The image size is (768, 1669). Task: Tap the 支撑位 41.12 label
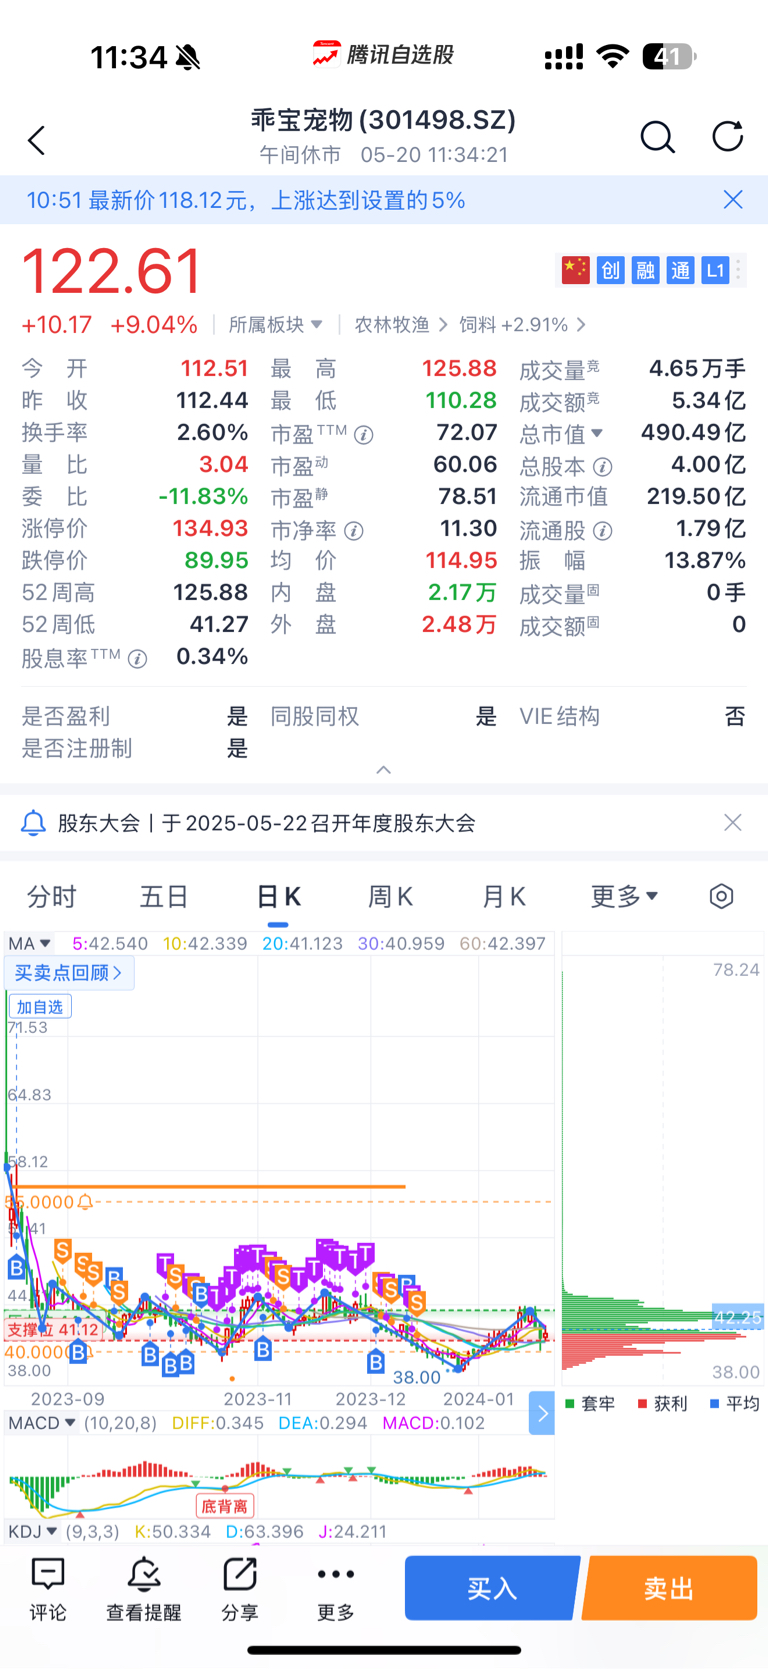[53, 1330]
